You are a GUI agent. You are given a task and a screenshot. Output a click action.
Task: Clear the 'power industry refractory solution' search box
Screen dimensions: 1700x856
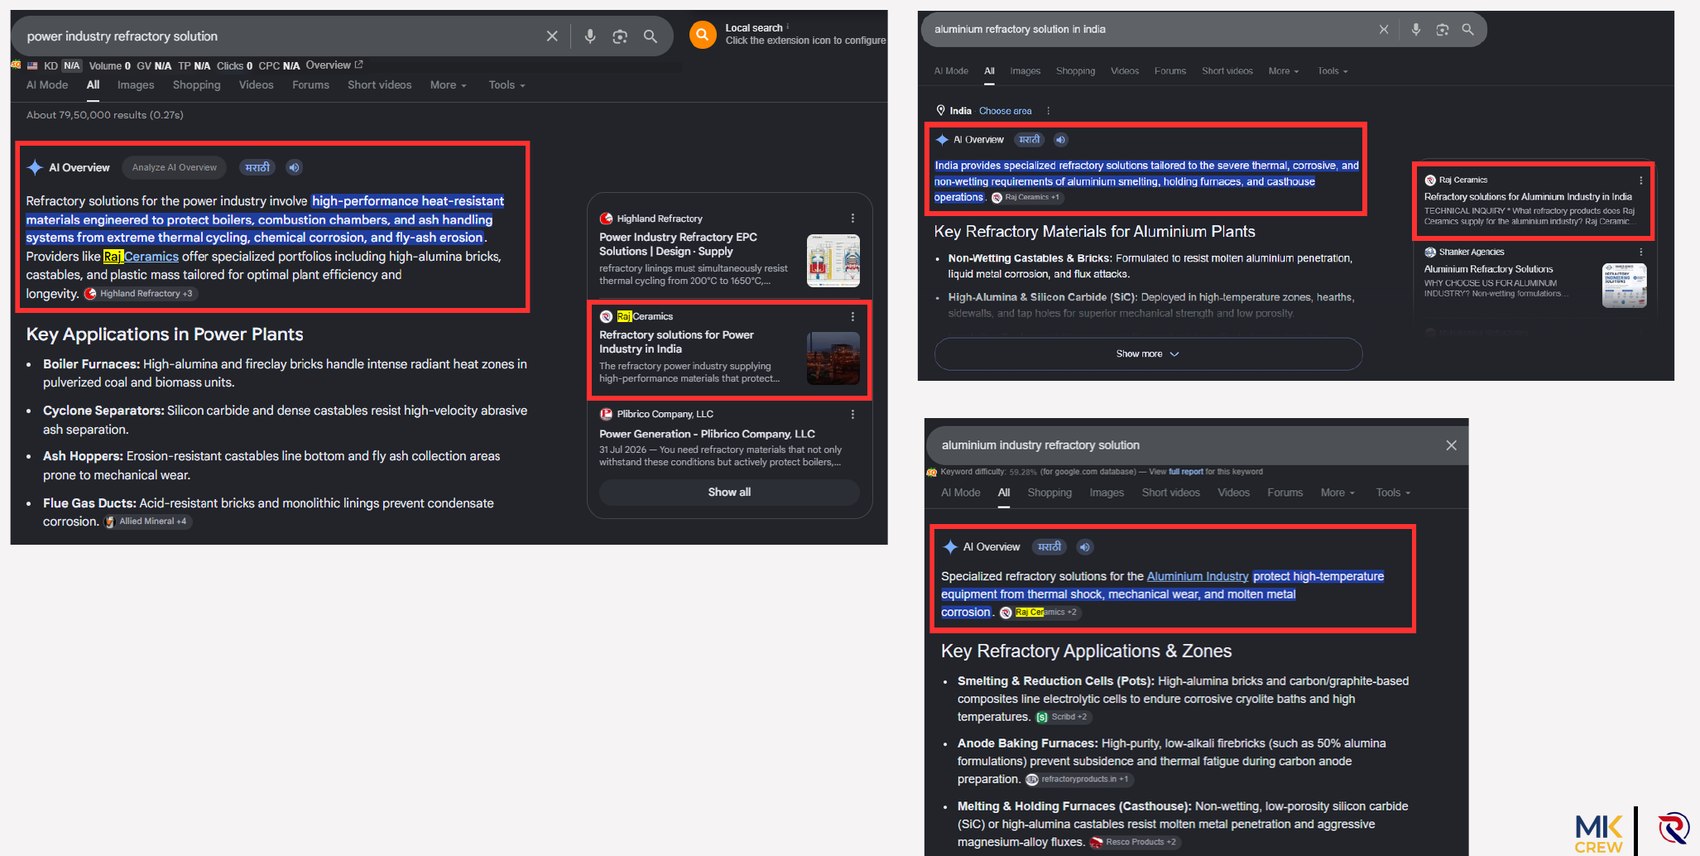tap(552, 36)
